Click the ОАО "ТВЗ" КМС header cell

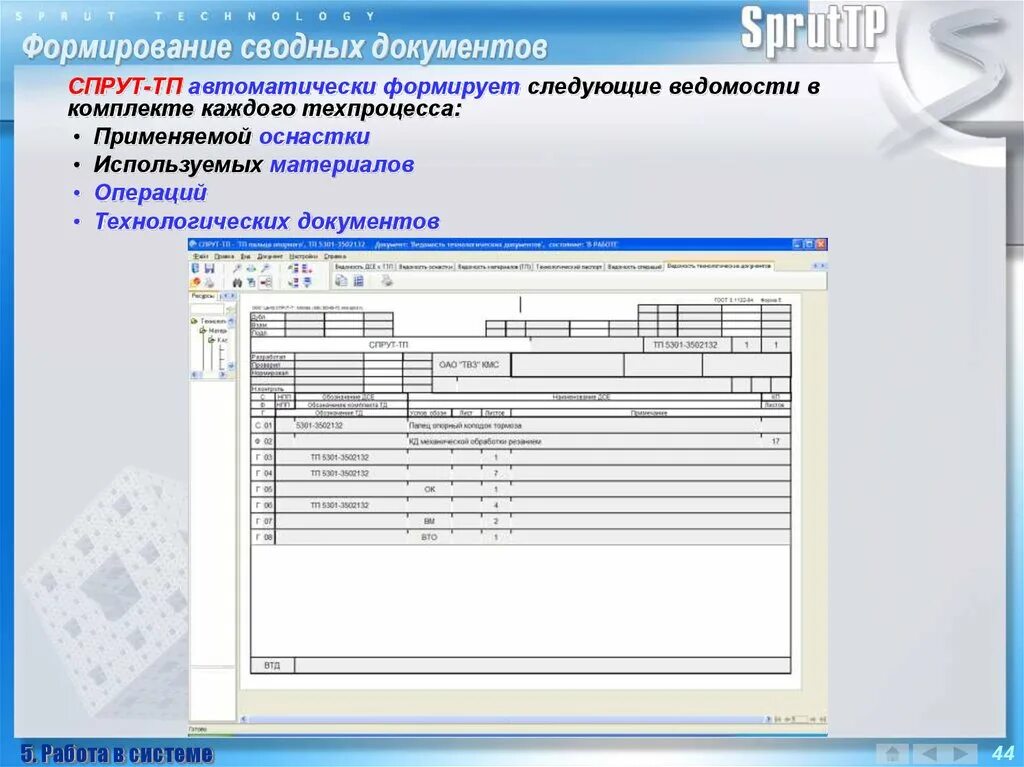(x=471, y=365)
